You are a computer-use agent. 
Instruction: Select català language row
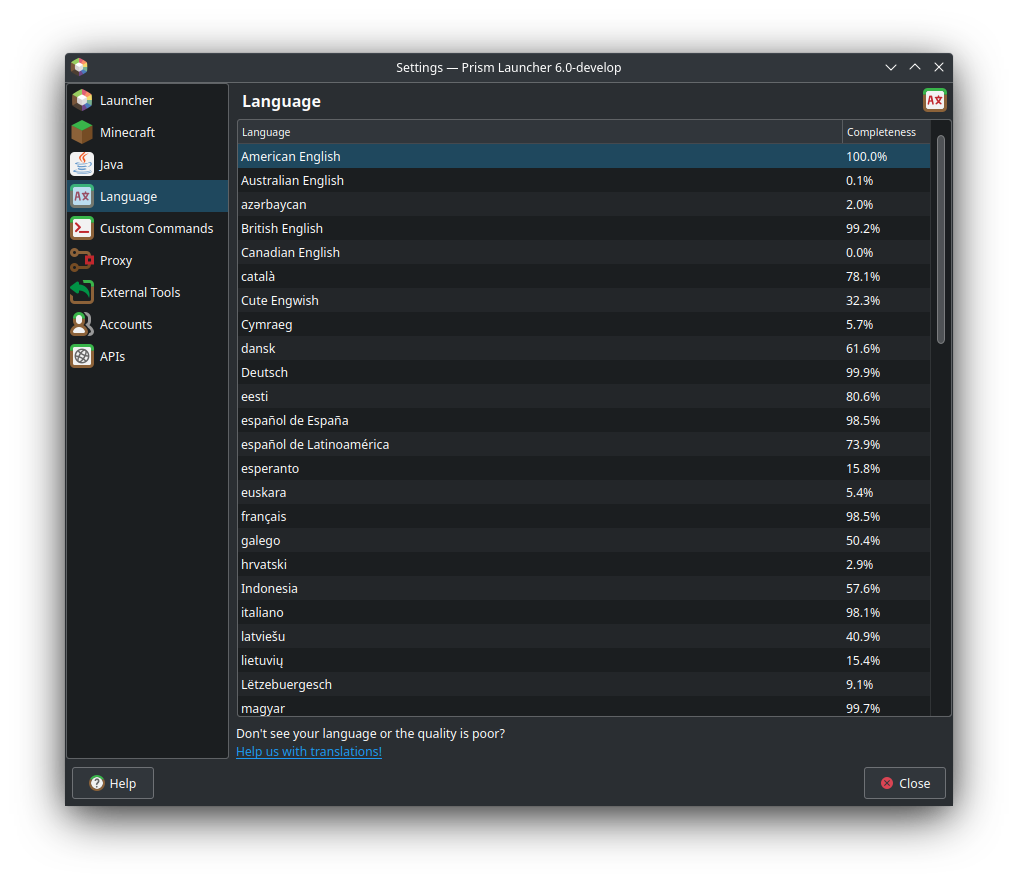pyautogui.click(x=584, y=277)
